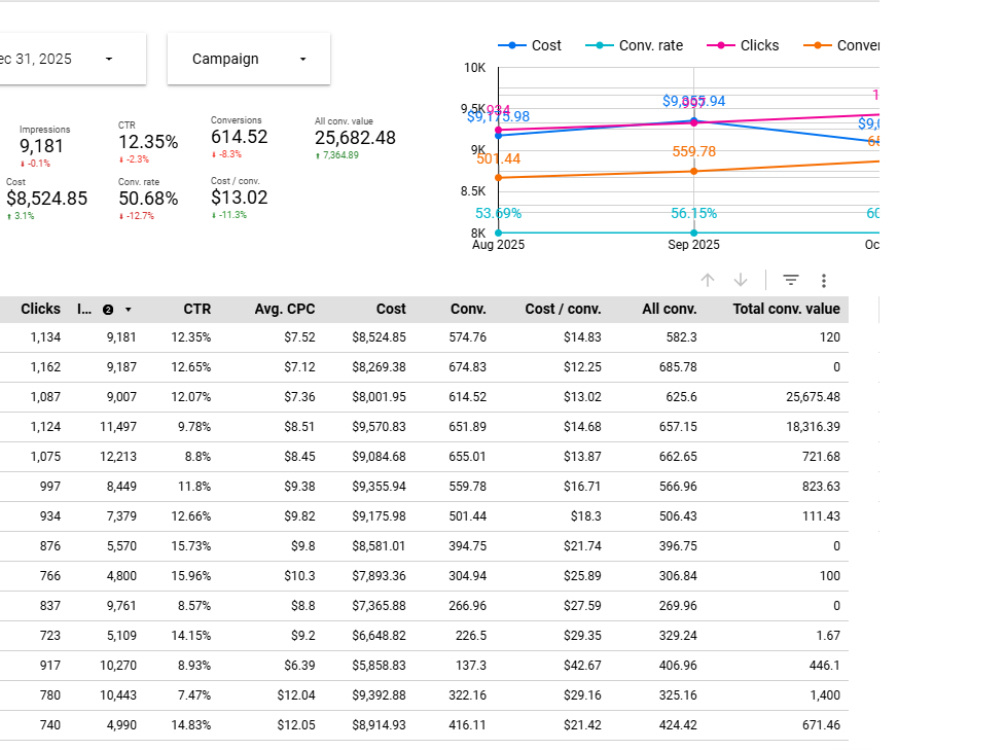This screenshot has height=750, width=1000.
Task: Sort by Total conv. value column header
Action: (x=786, y=309)
